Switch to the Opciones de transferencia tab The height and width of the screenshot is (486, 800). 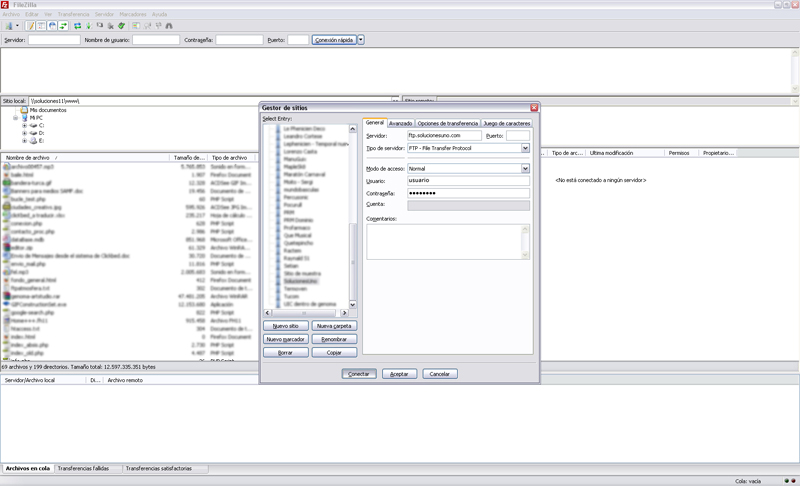[x=447, y=123]
